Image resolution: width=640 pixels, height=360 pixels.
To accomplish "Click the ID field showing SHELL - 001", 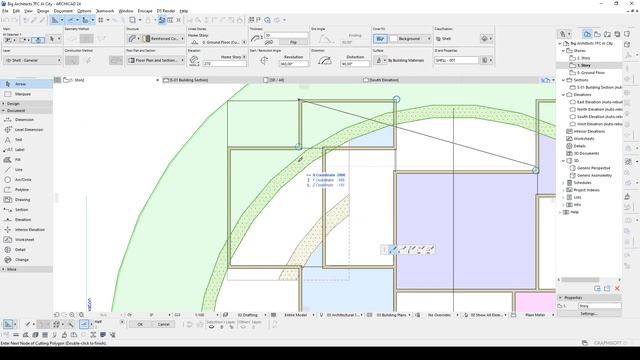I will 456,60.
